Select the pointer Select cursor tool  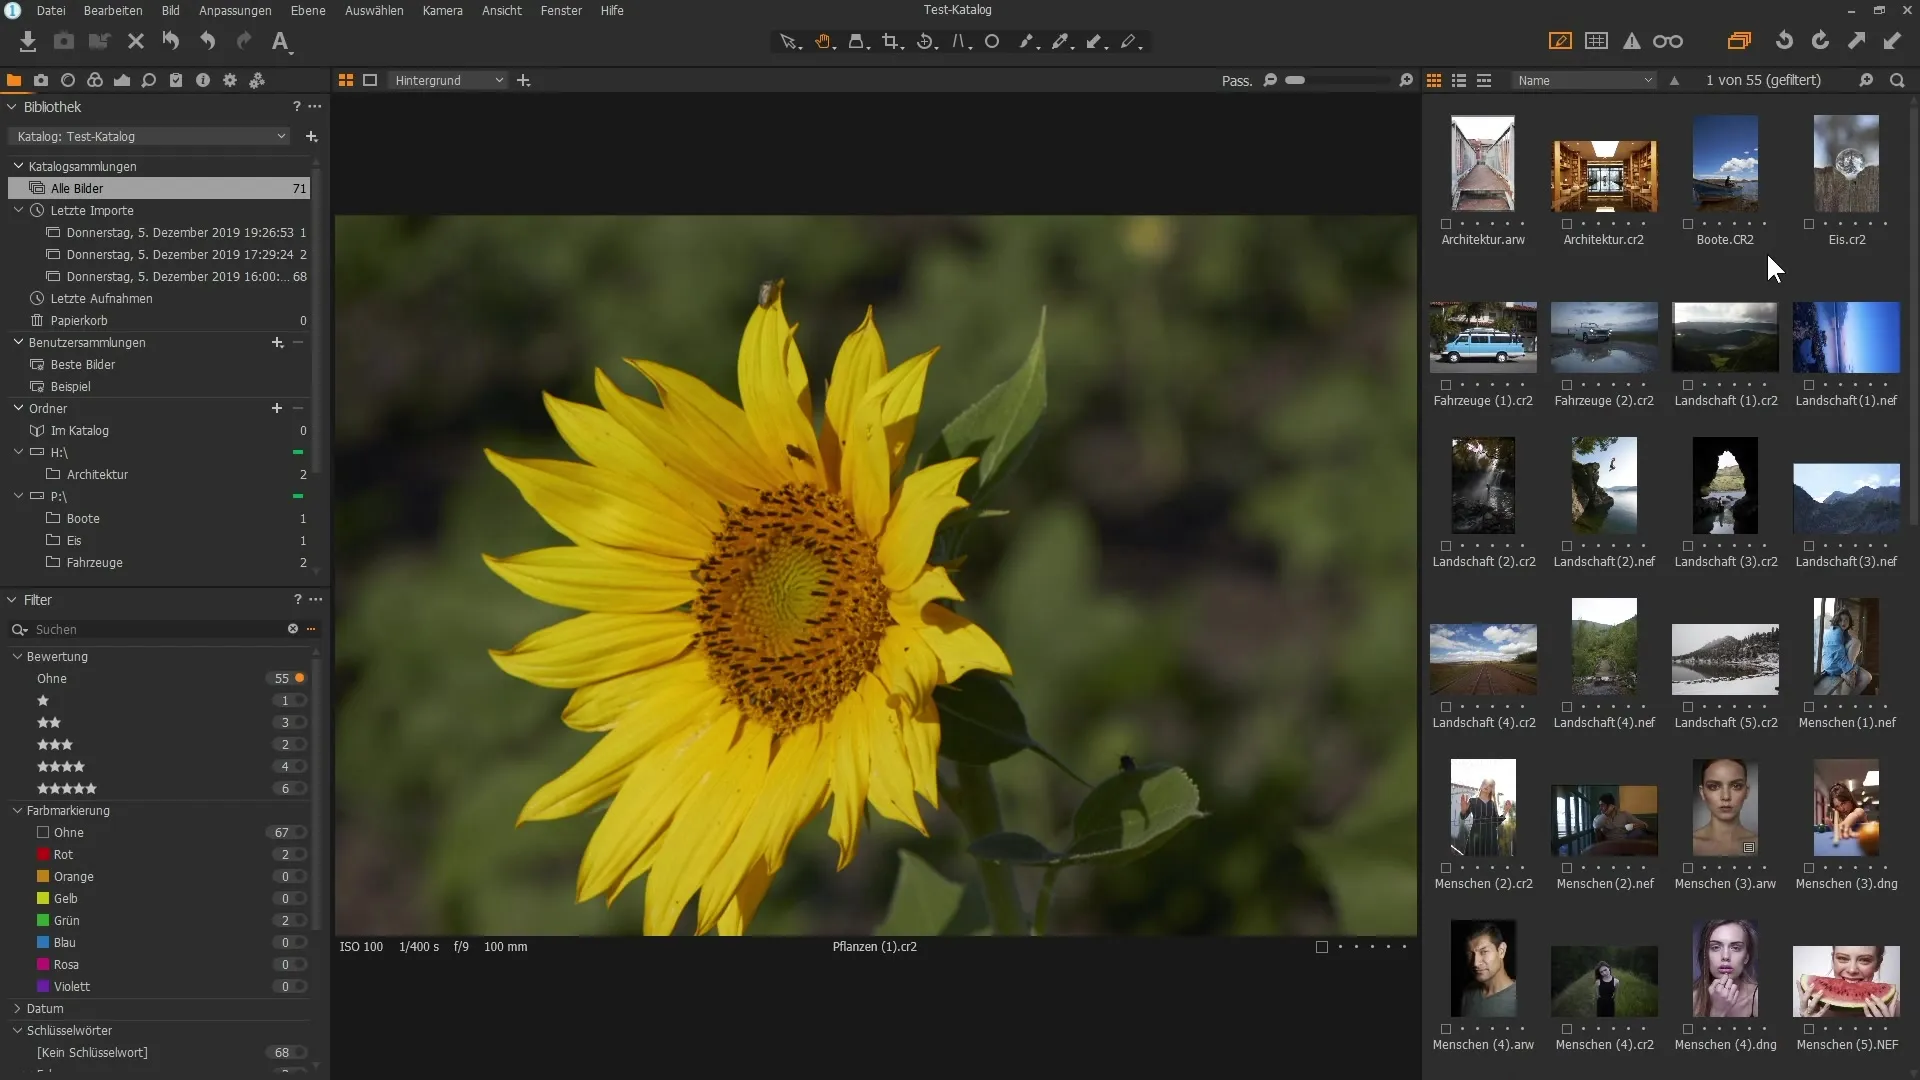(x=789, y=42)
